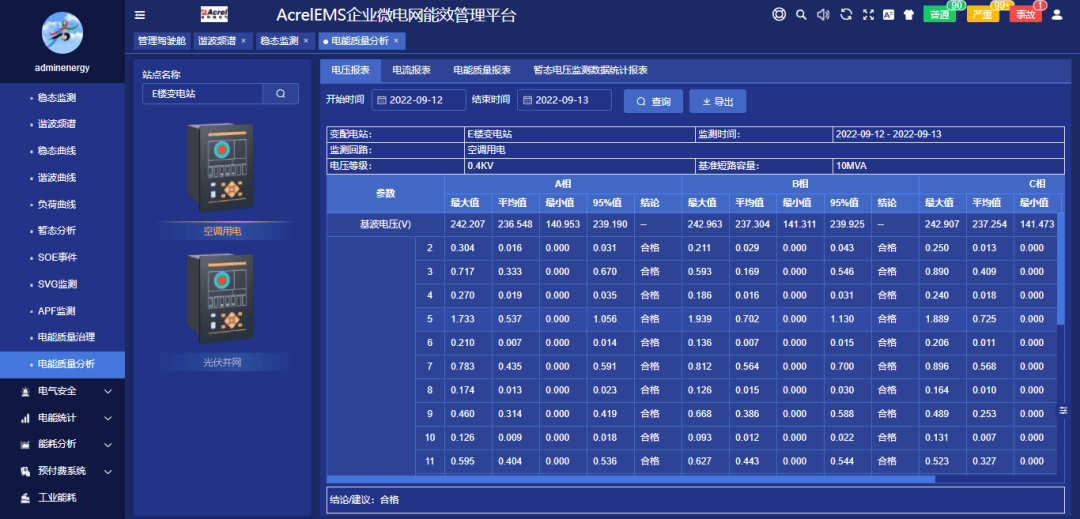Click the vertical table scrollbar

pyautogui.click(x=1061, y=268)
